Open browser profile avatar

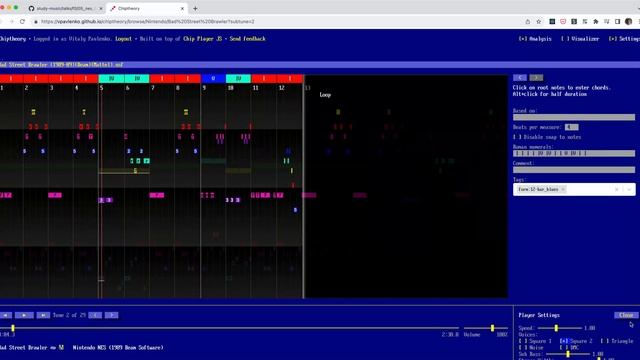[x=629, y=22]
